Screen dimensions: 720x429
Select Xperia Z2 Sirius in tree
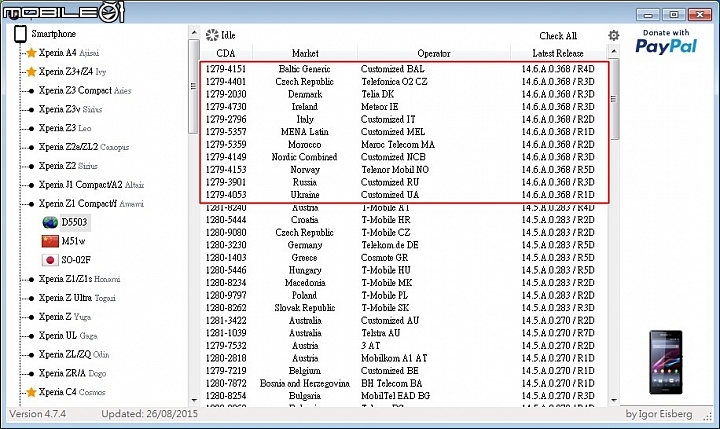pyautogui.click(x=68, y=166)
